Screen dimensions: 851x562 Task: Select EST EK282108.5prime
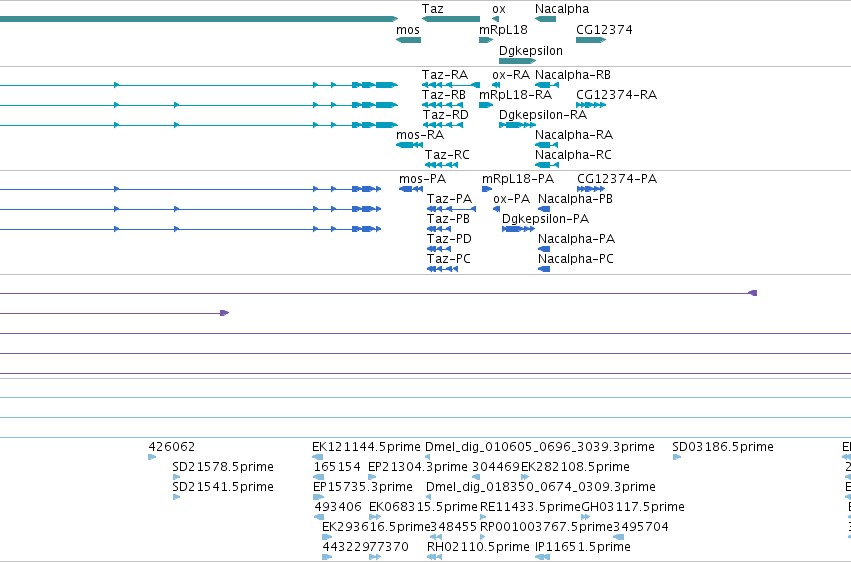575,467
